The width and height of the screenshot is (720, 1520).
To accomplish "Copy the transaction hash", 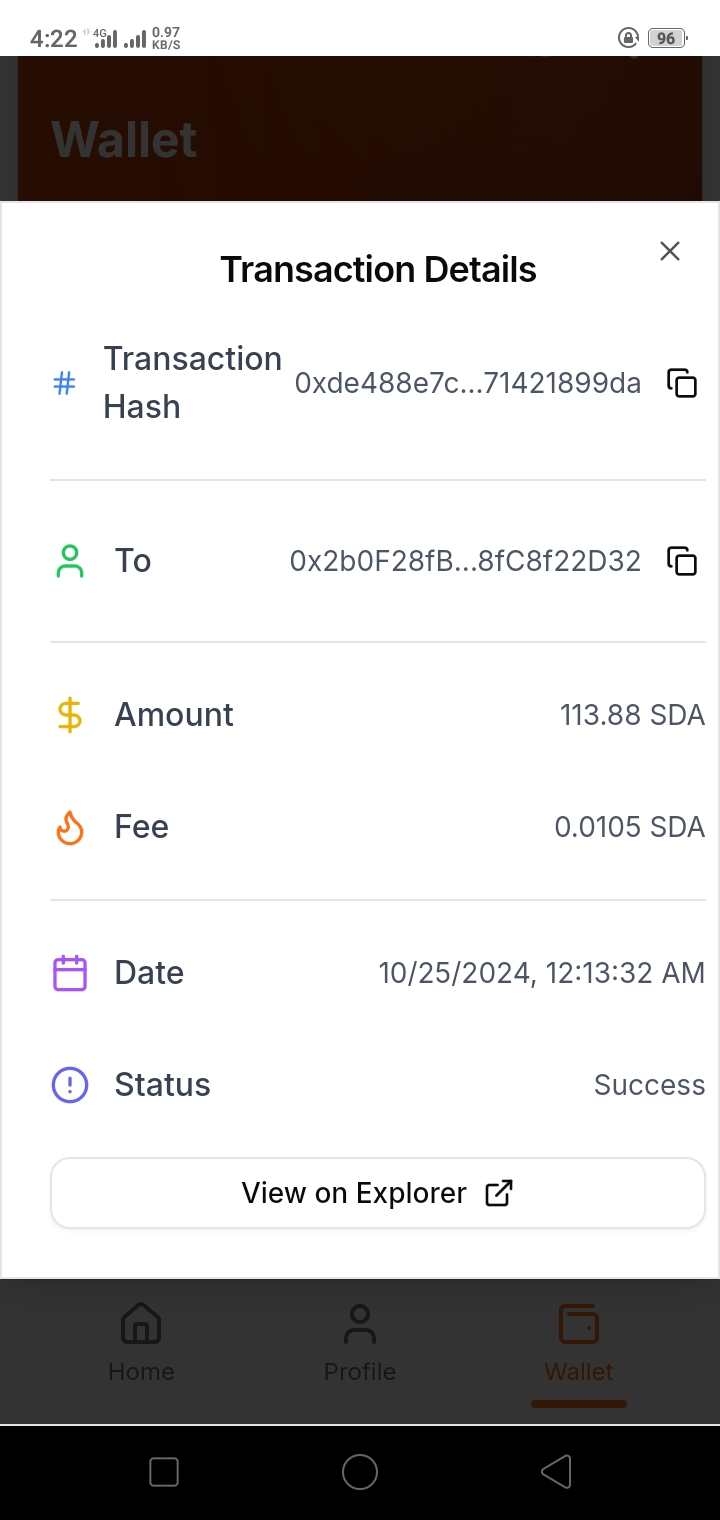I will (682, 383).
